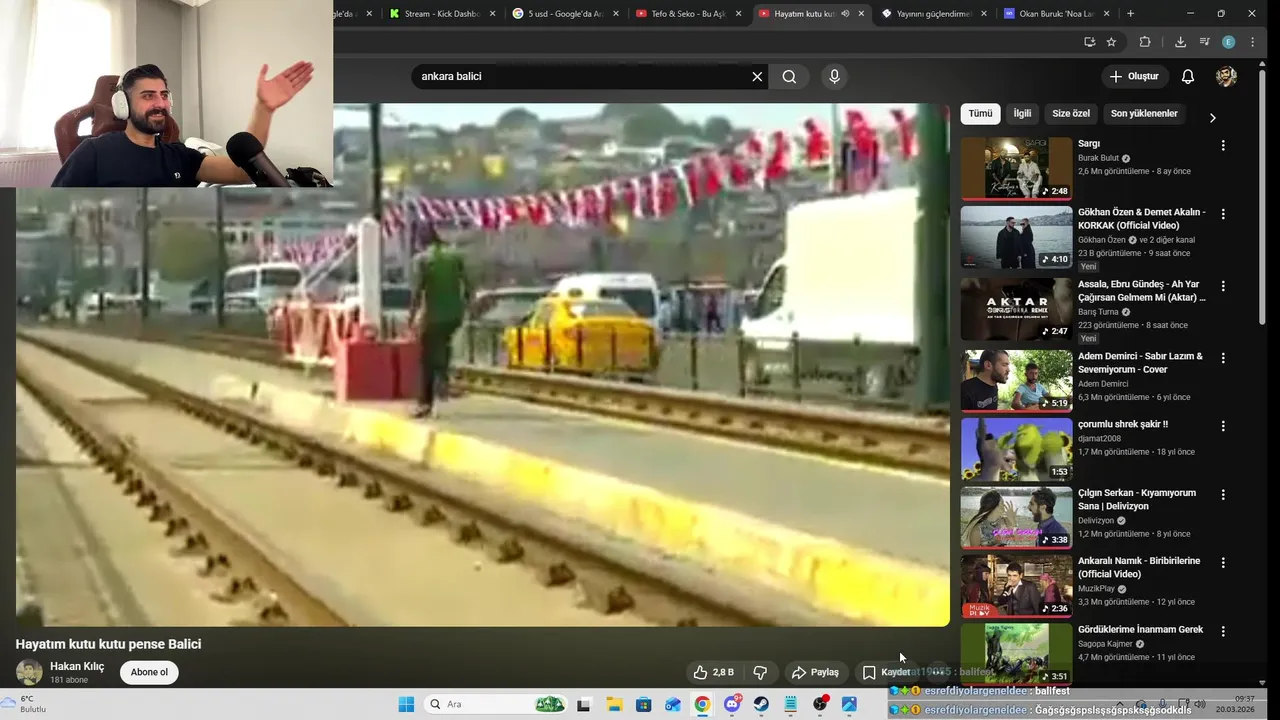
Task: Open more options for Sabır Lazım video
Action: (1222, 358)
